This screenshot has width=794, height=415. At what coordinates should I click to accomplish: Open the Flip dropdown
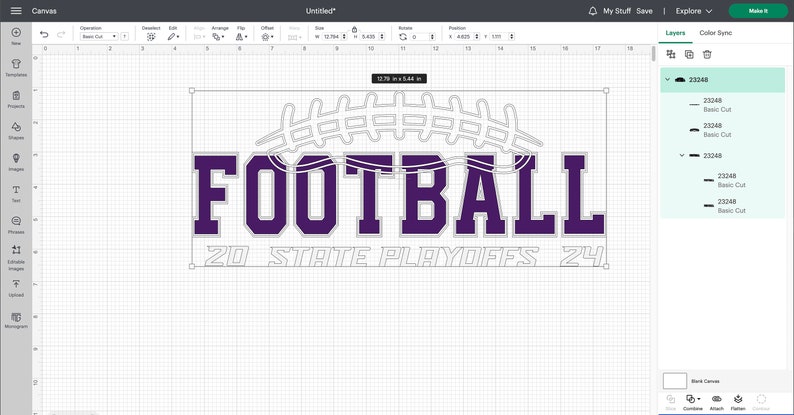pyautogui.click(x=241, y=37)
